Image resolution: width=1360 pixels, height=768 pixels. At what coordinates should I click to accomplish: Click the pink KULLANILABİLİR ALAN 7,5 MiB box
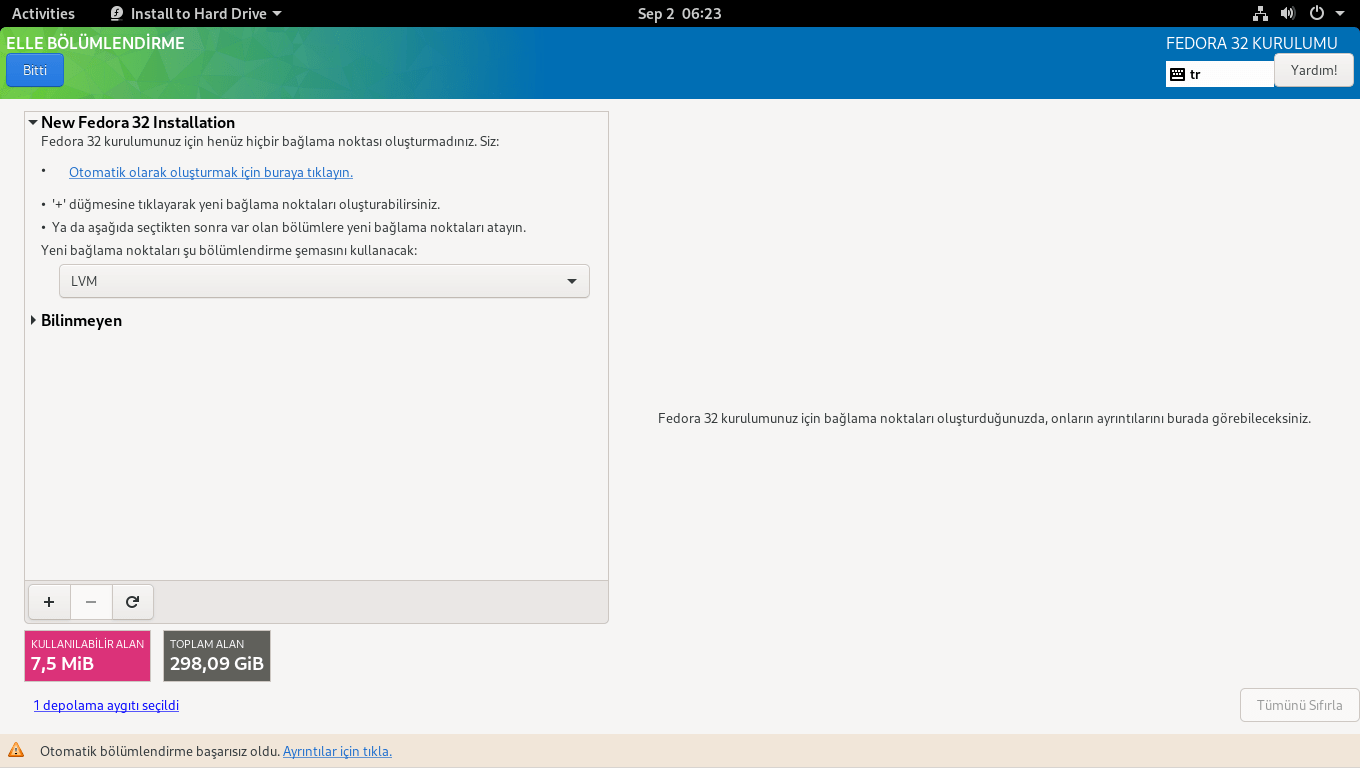(x=87, y=656)
